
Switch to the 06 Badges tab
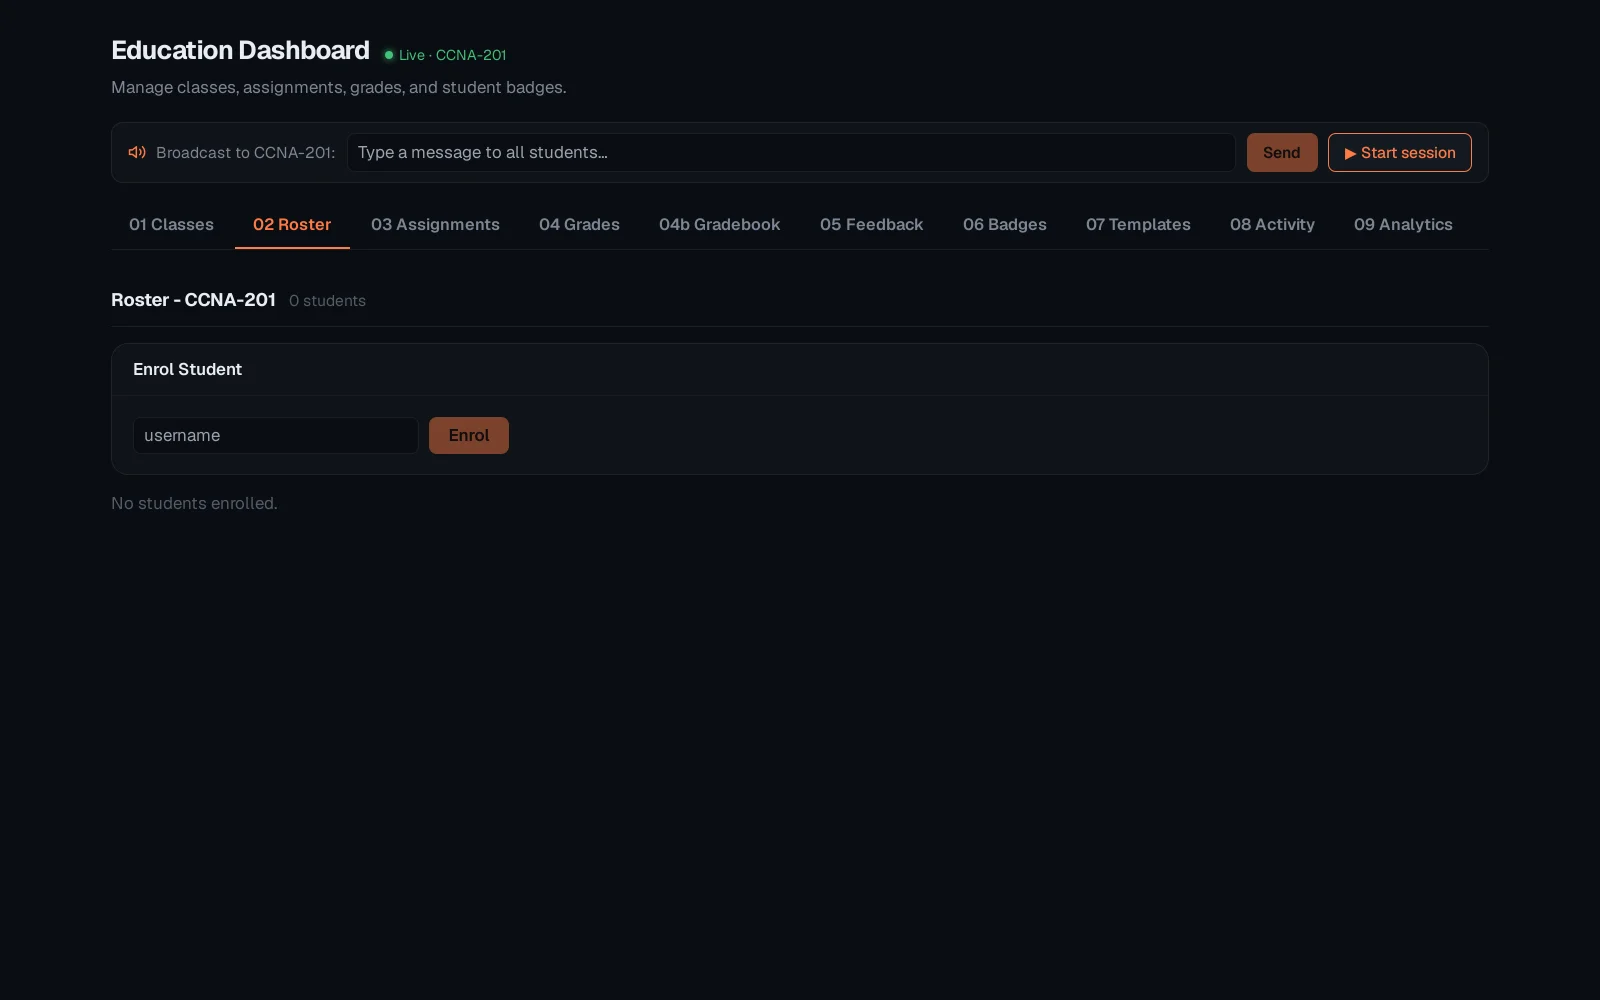[x=1004, y=224]
